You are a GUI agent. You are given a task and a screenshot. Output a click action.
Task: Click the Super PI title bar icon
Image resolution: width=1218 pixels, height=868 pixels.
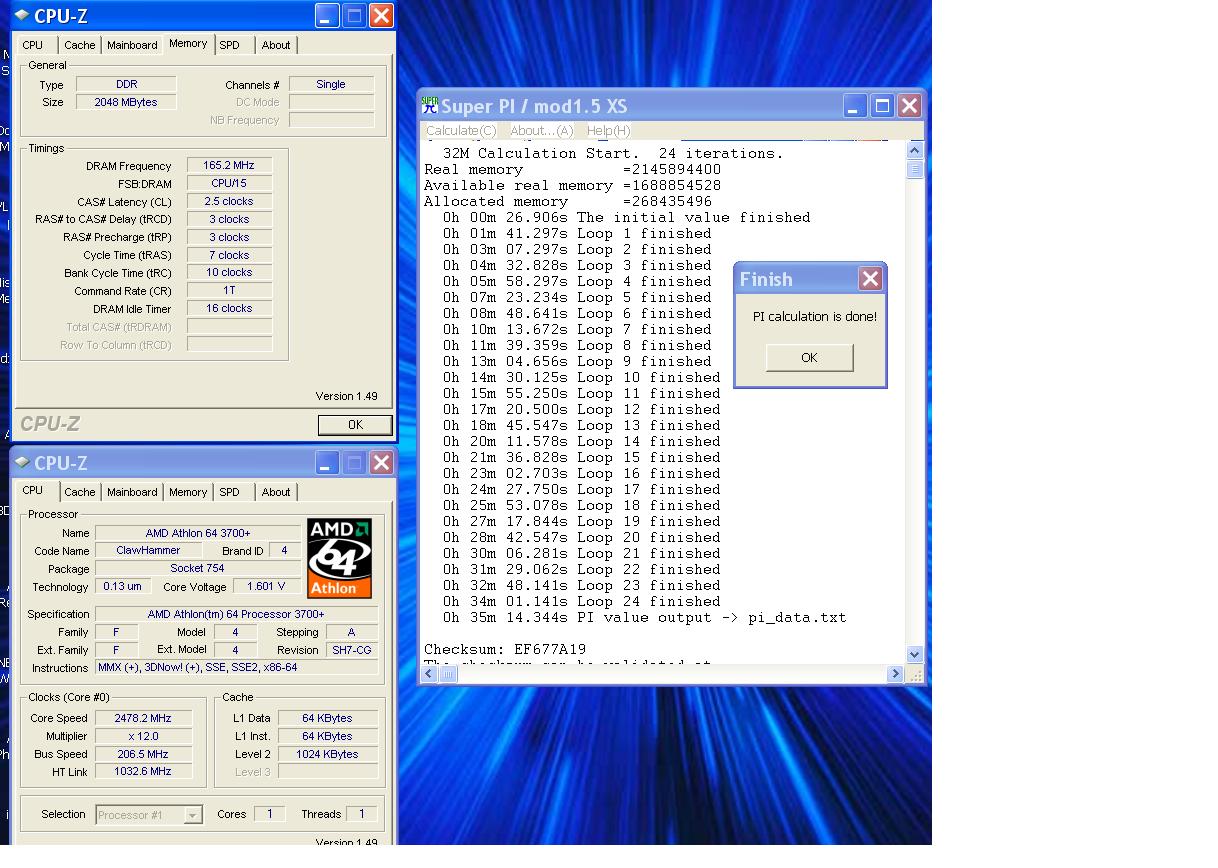pos(430,105)
